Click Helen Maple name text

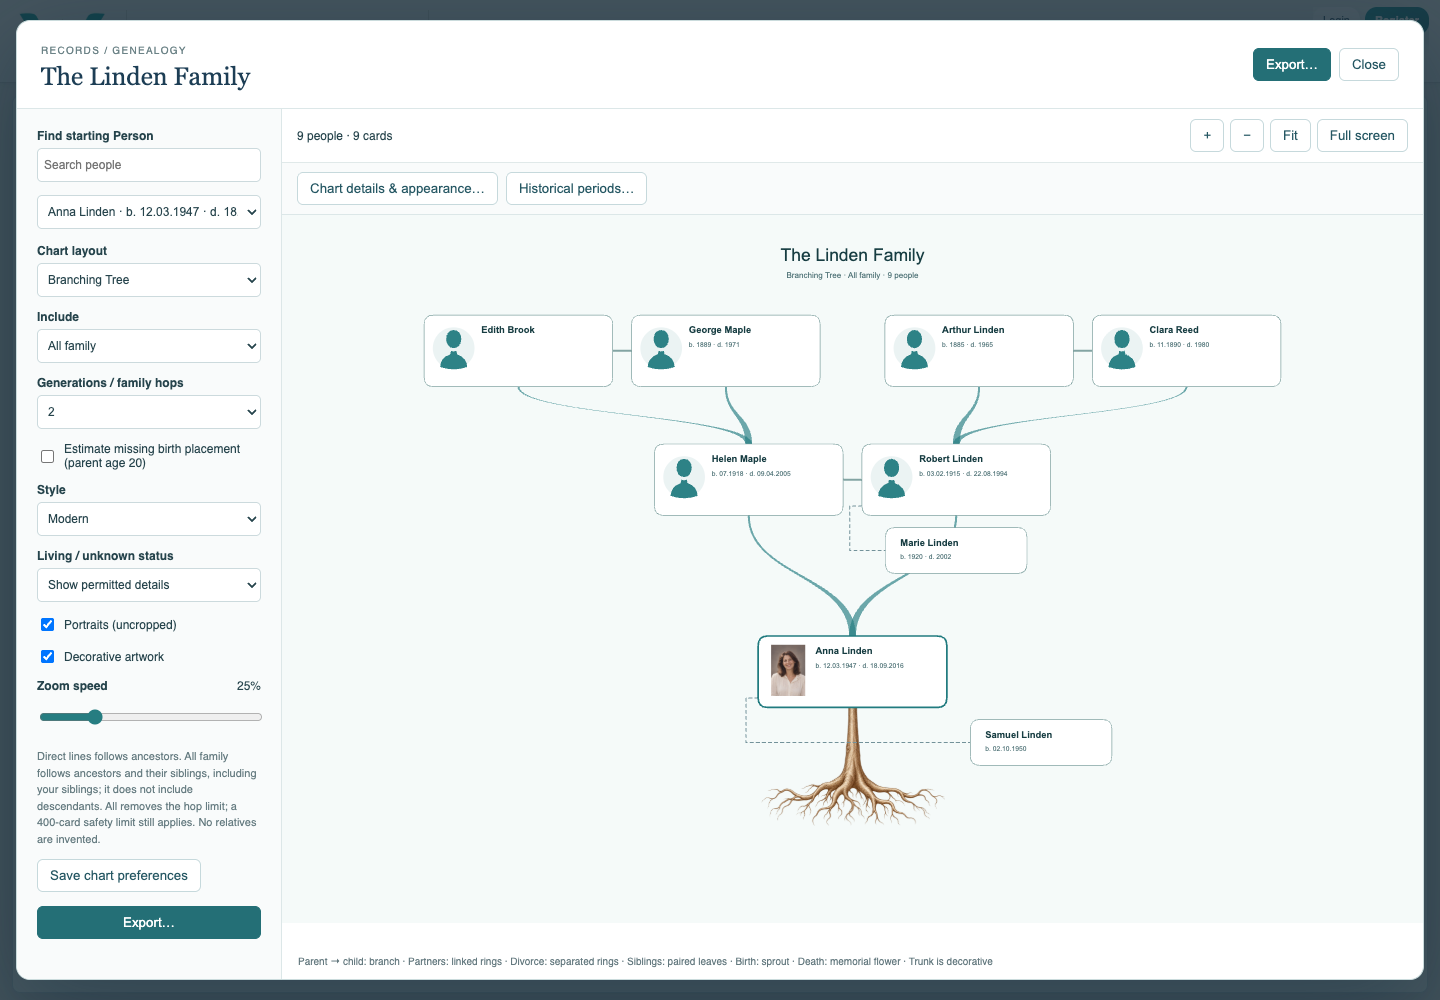[739, 459]
